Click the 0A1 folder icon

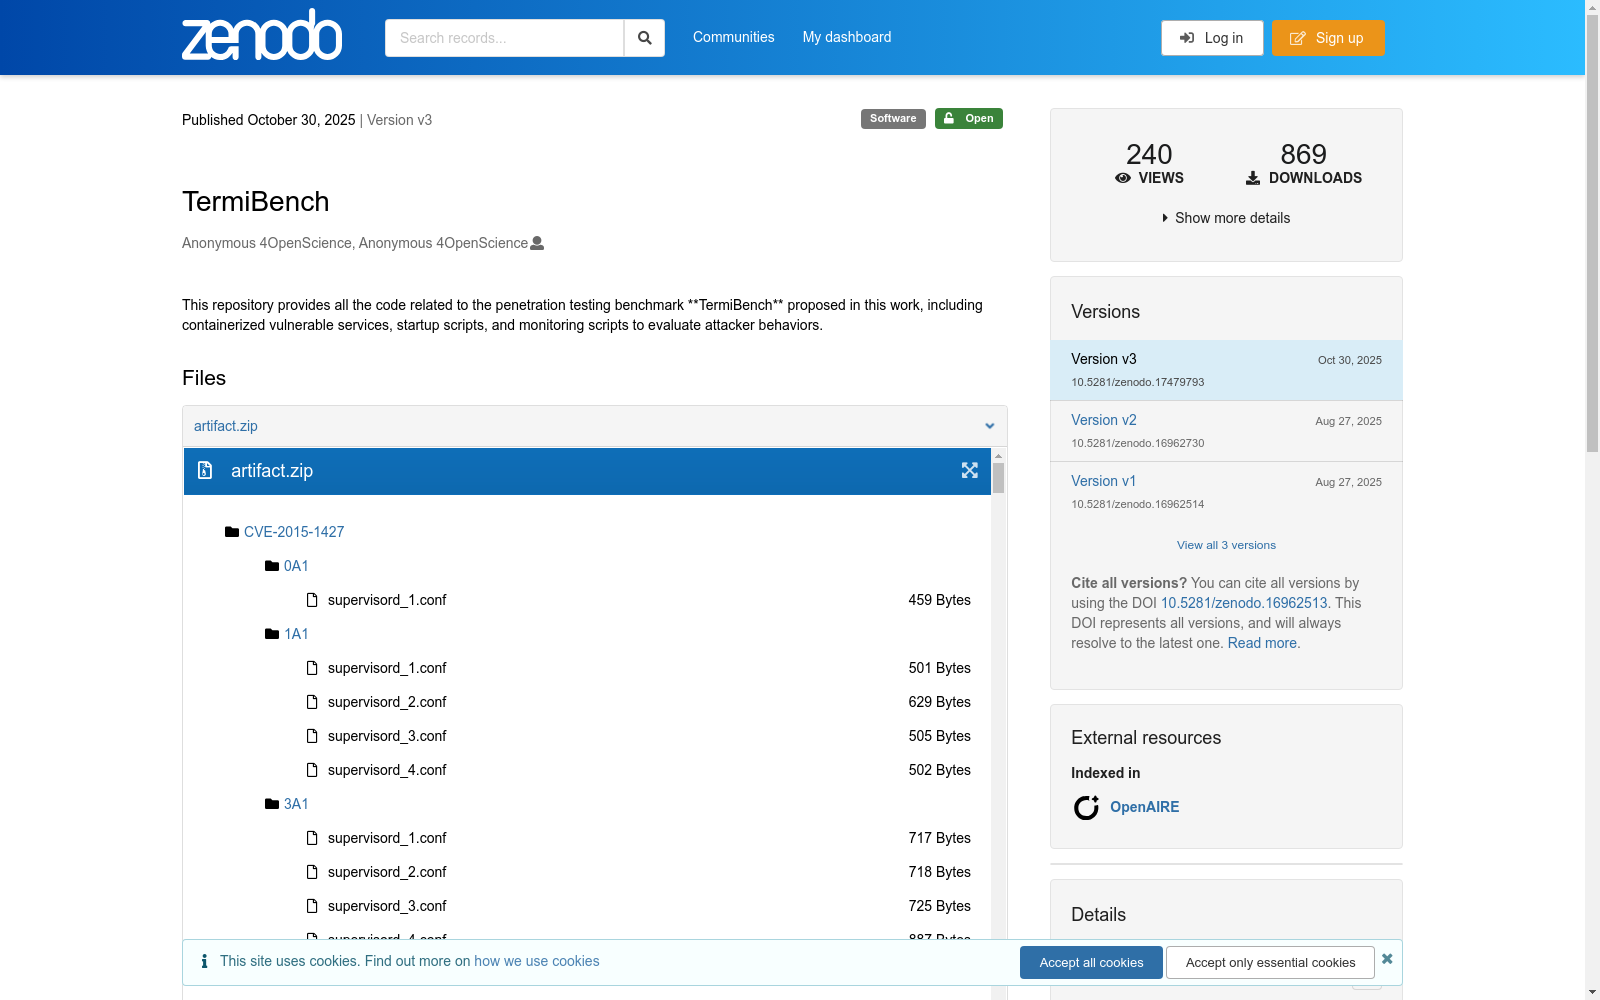(272, 566)
